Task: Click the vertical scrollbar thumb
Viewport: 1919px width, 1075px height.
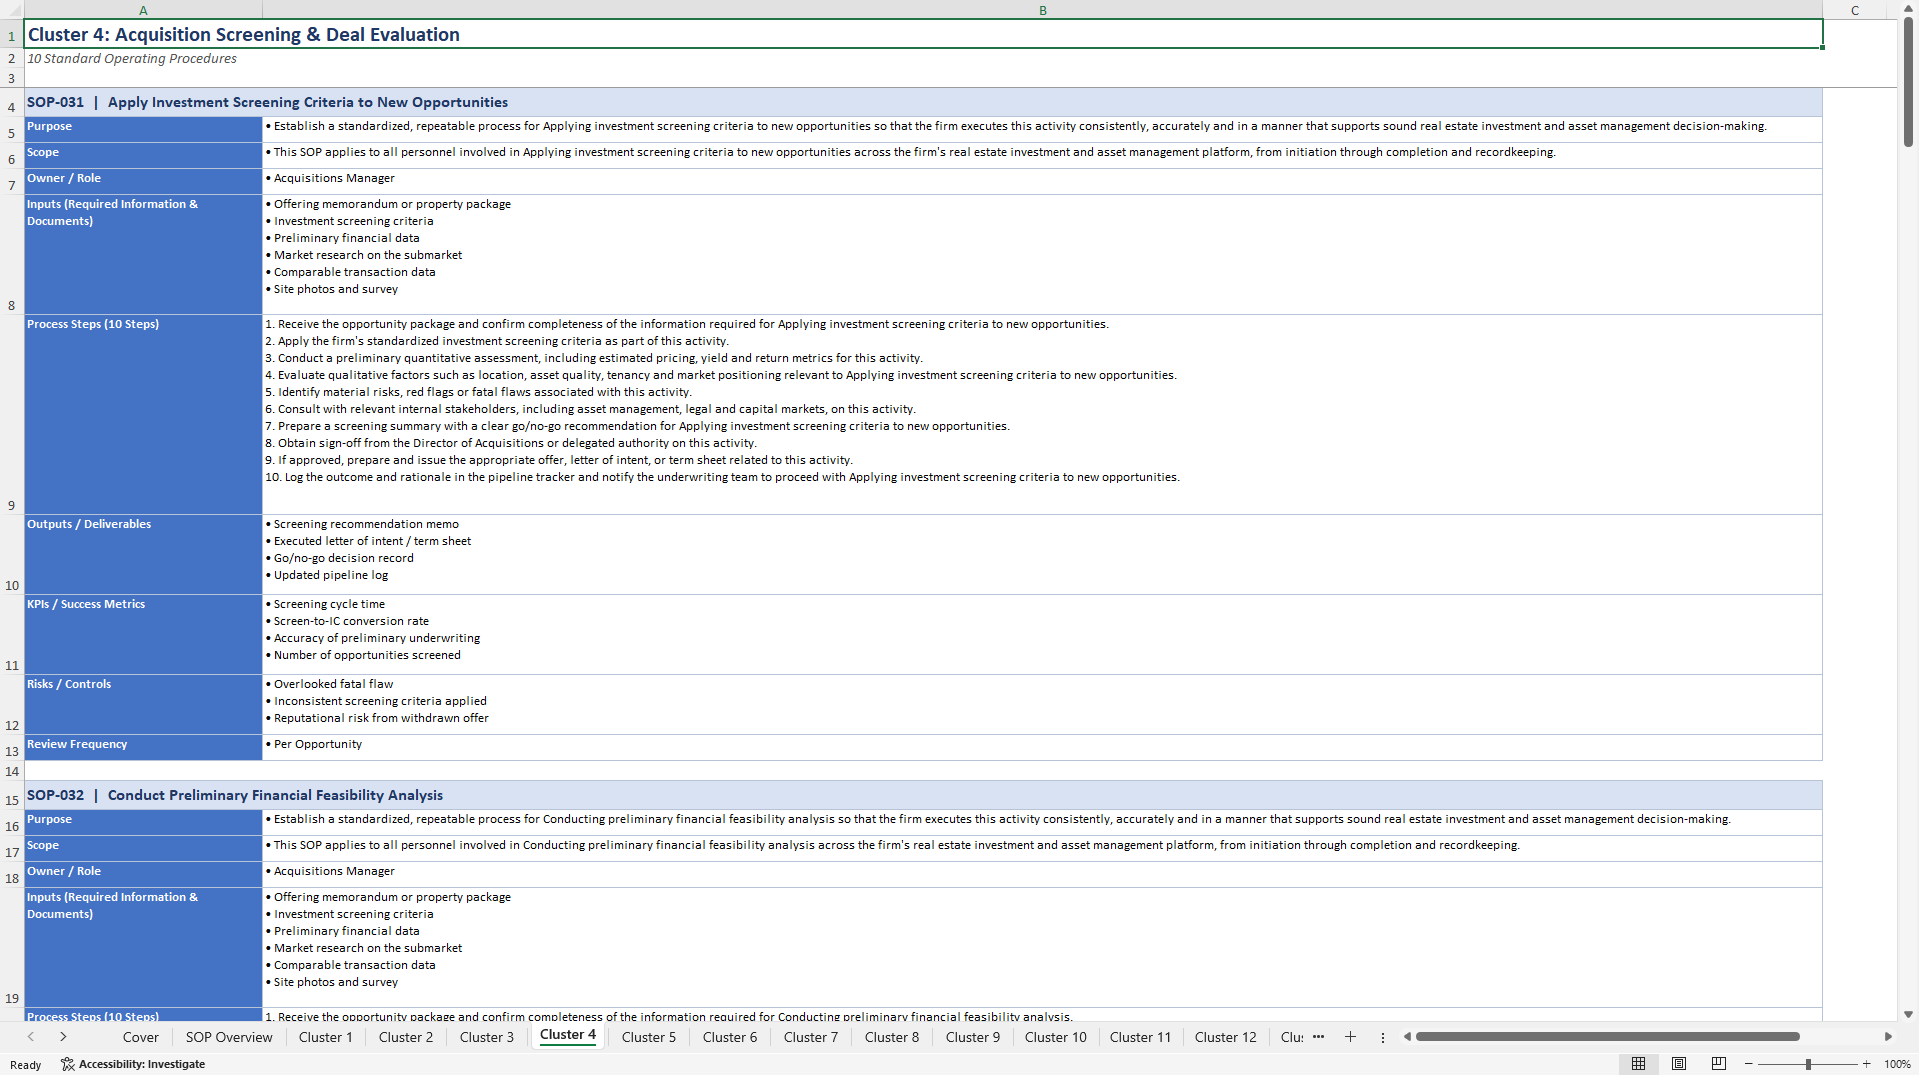Action: [1908, 84]
